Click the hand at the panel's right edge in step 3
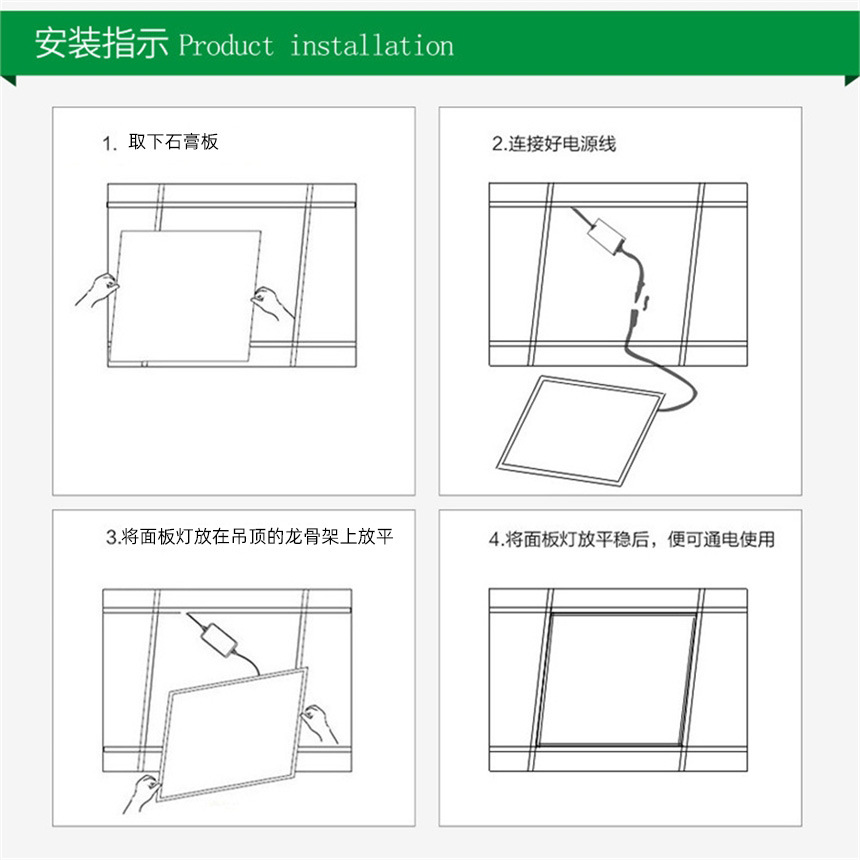 [320, 723]
